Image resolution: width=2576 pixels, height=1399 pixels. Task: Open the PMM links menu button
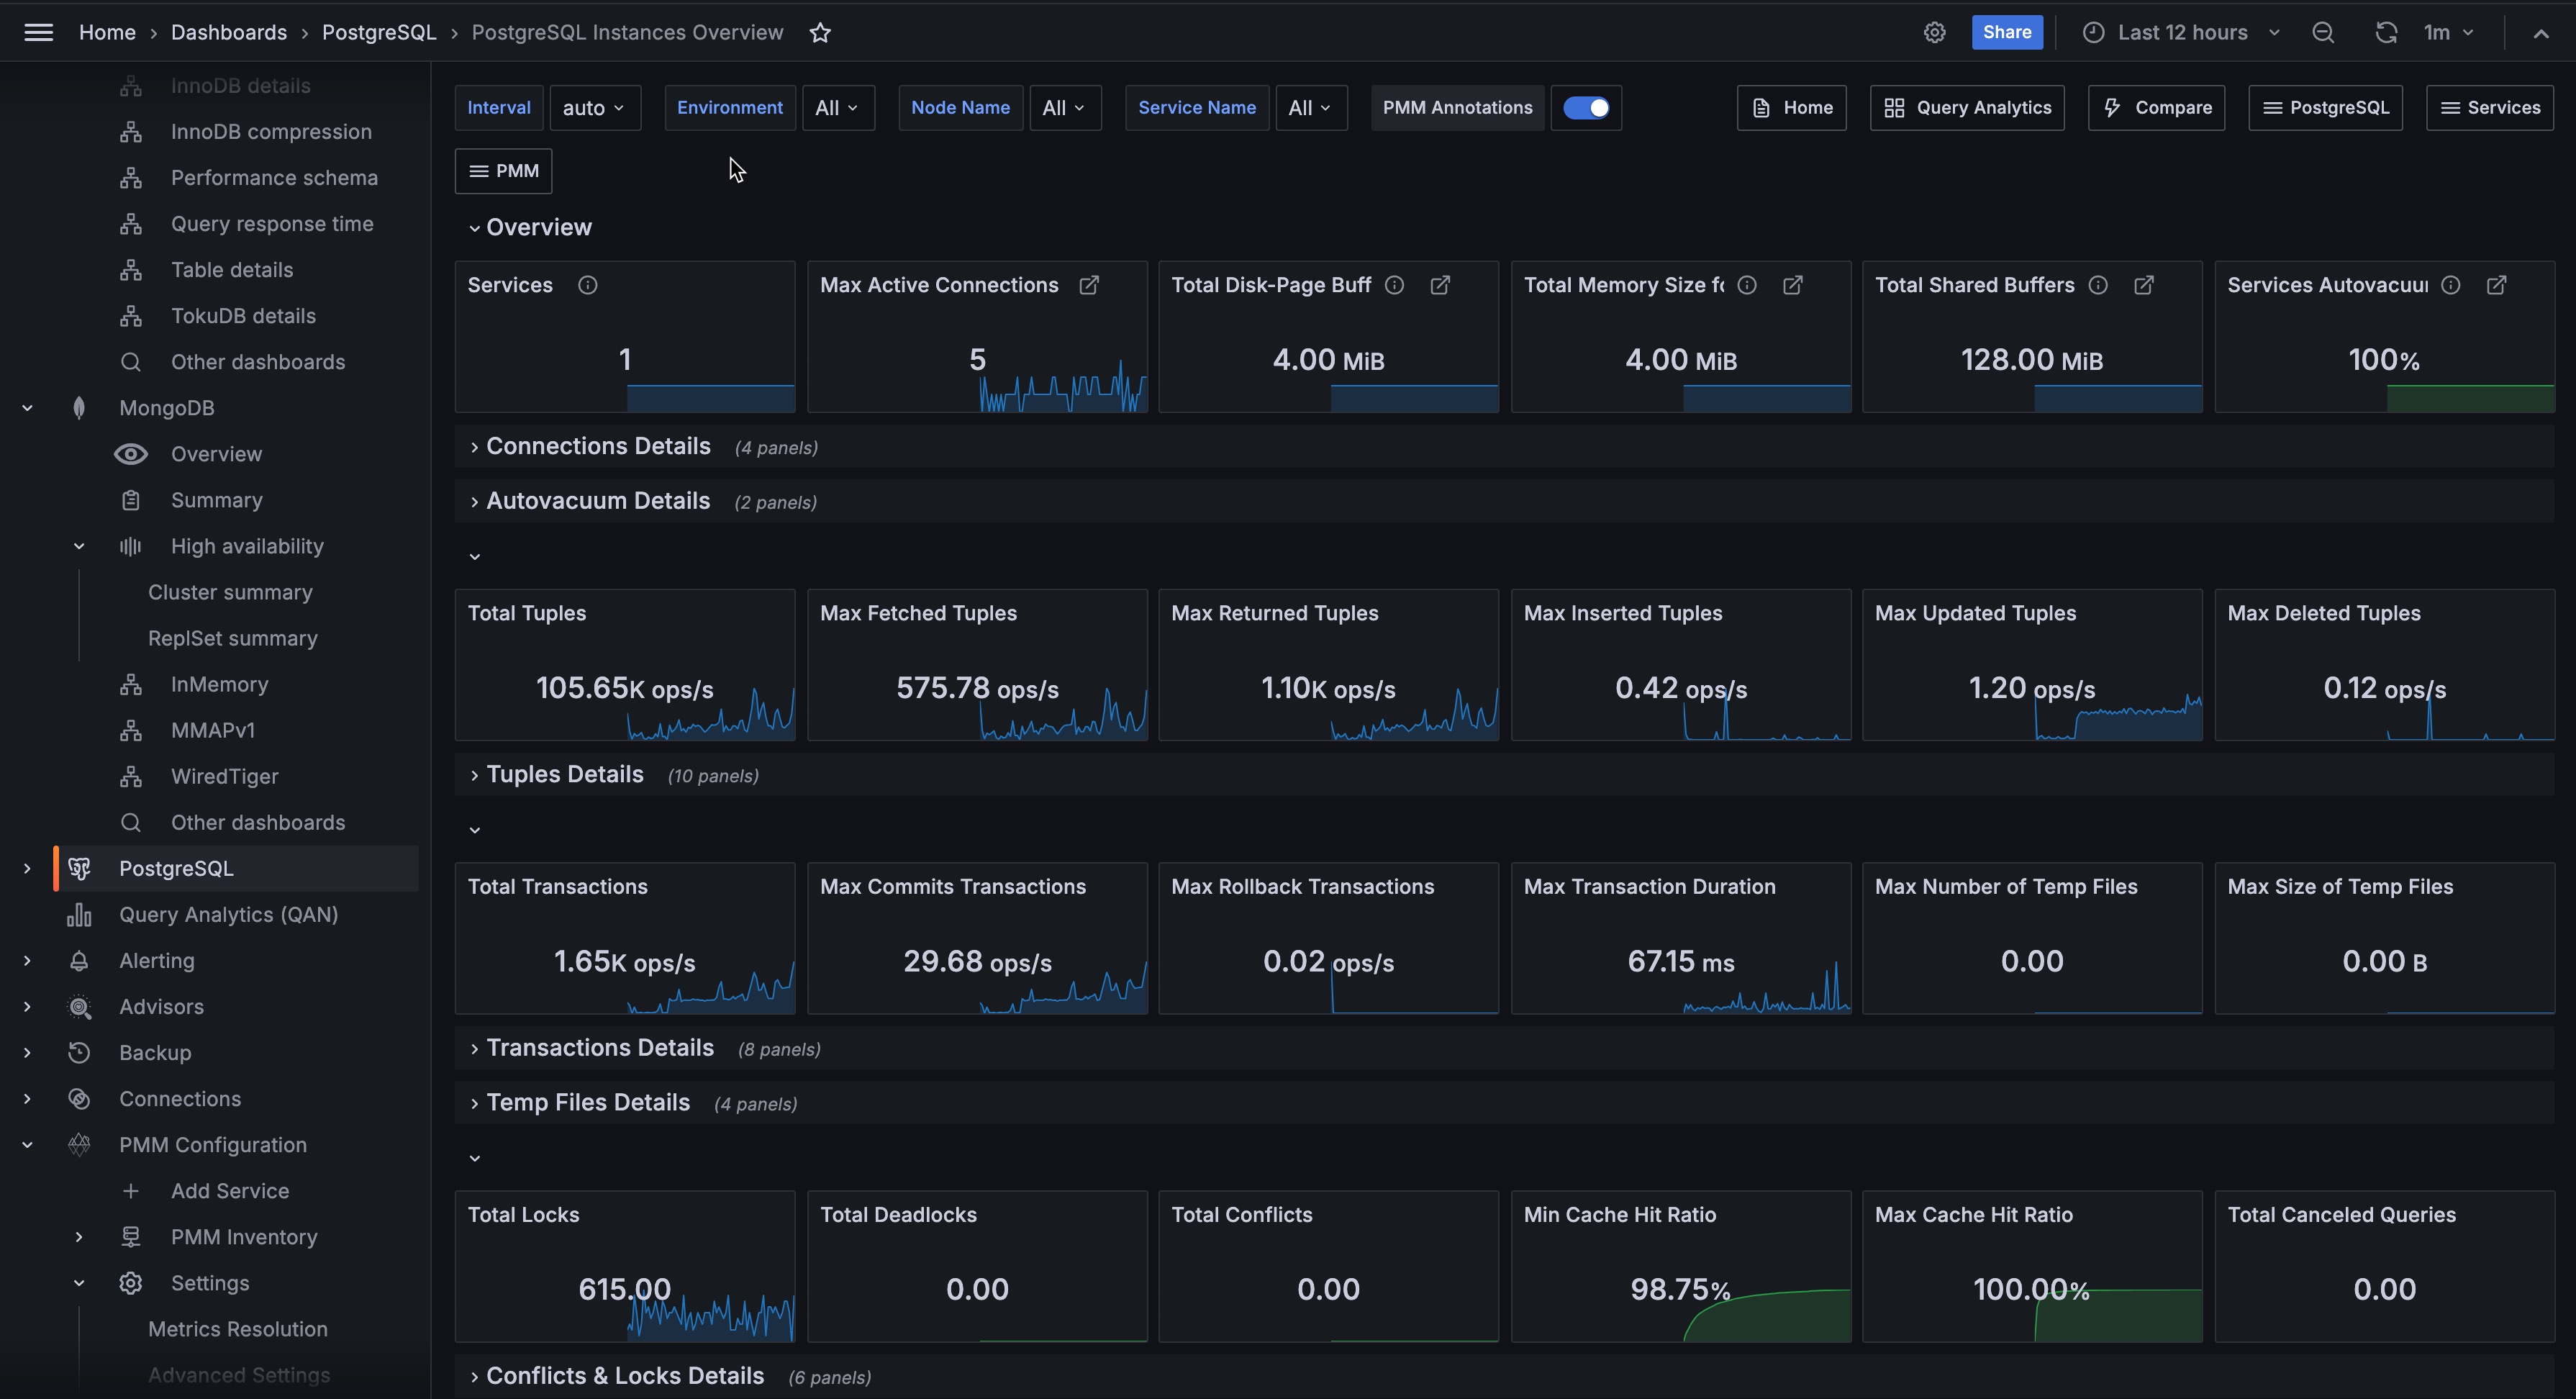503,170
